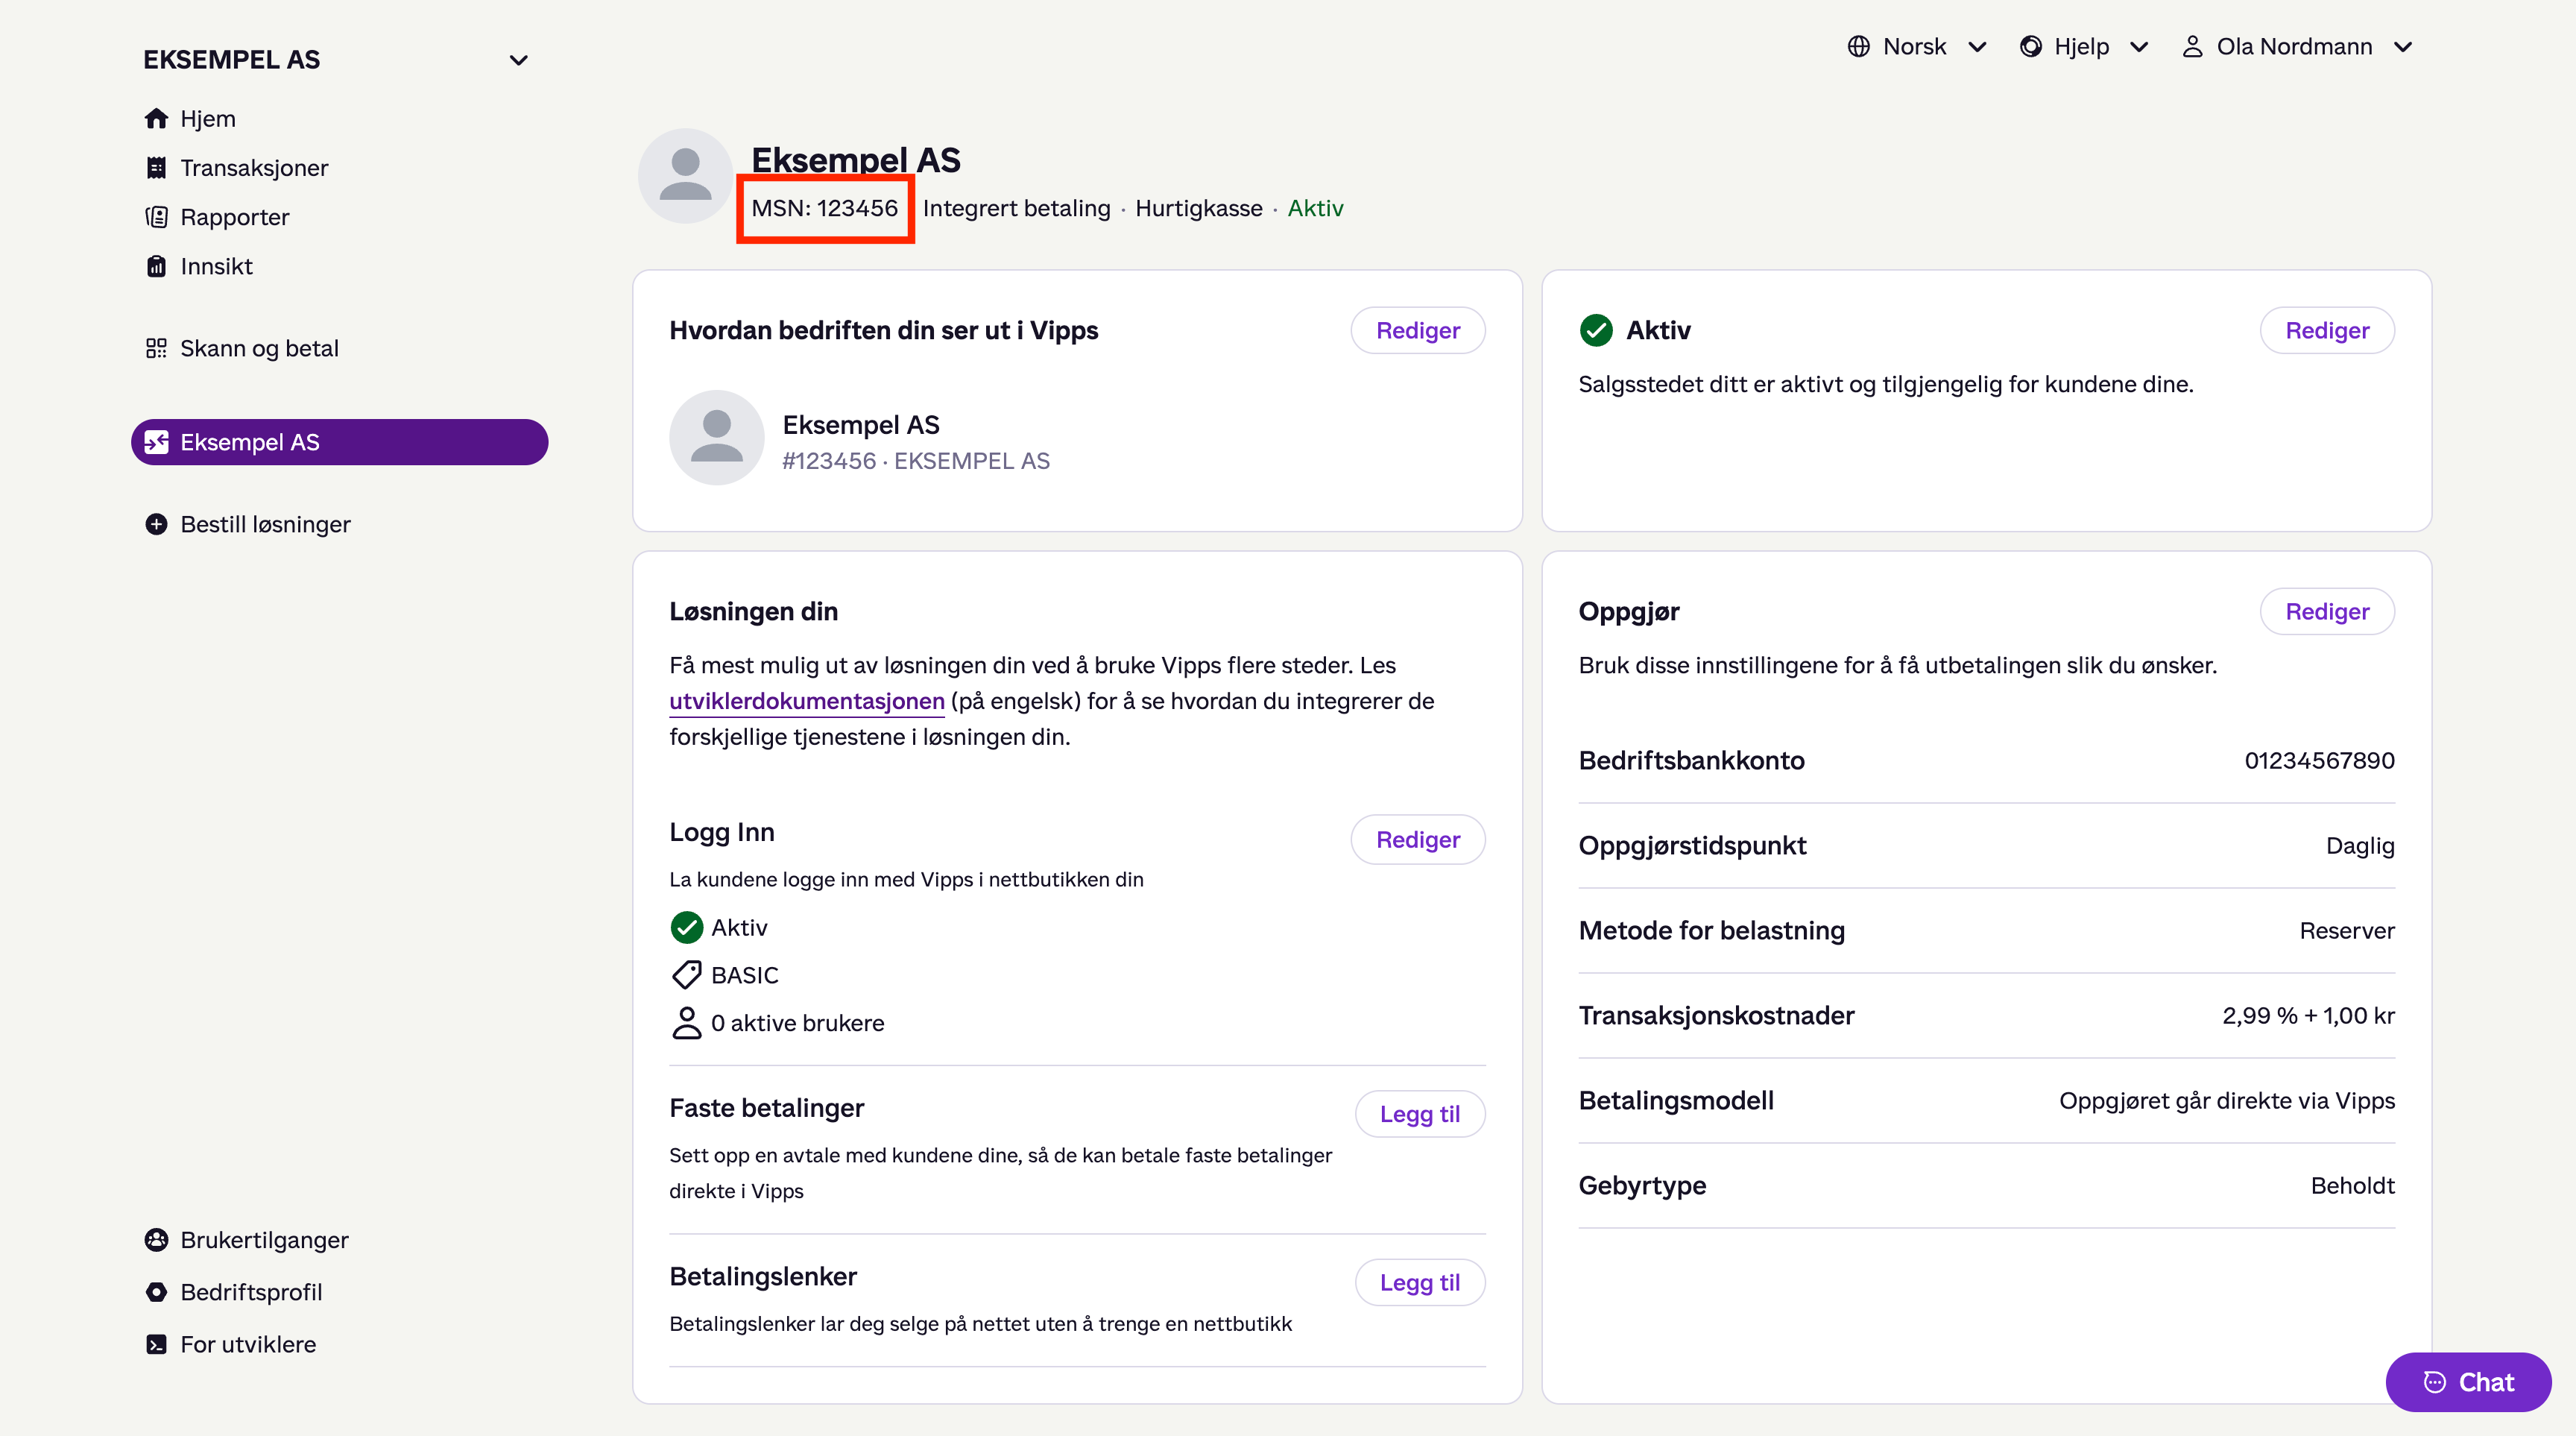Click the Reserver value

(x=2347, y=931)
